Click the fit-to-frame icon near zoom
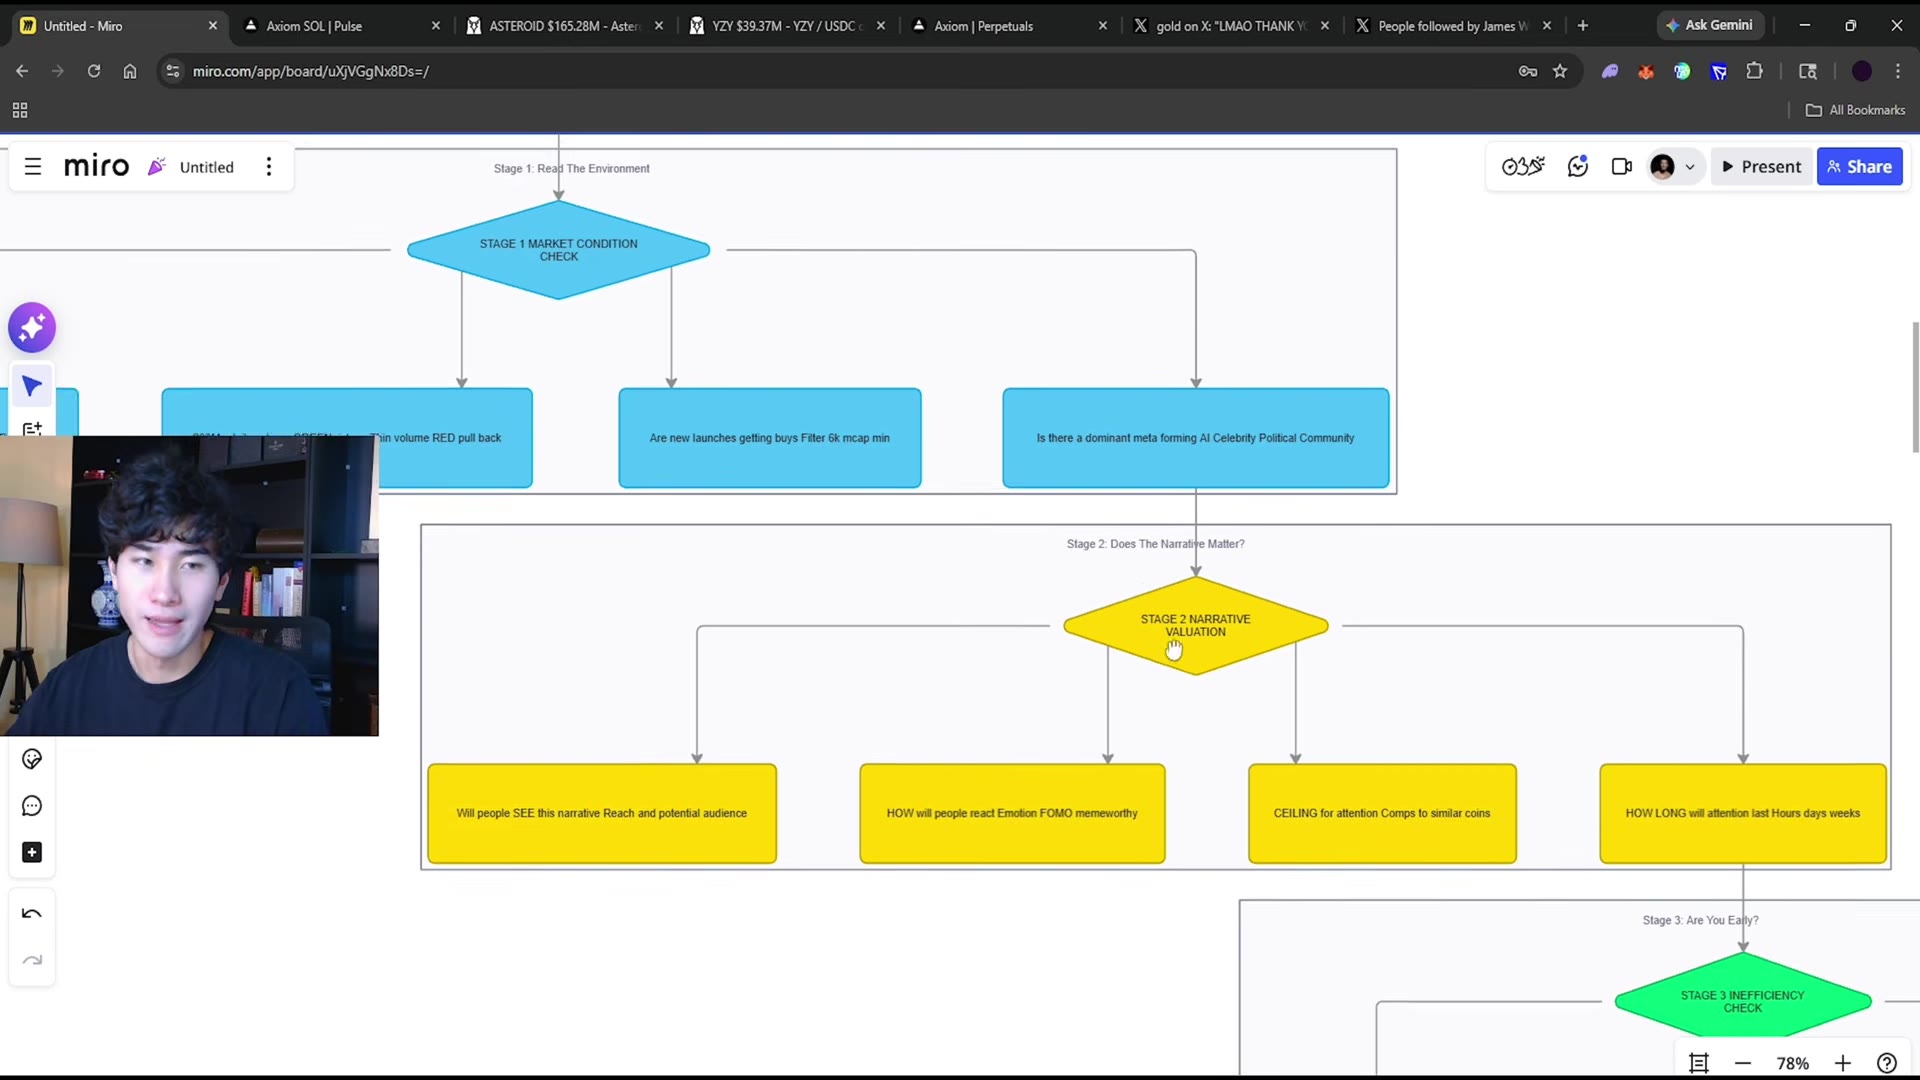Viewport: 1920px width, 1080px height. (1699, 1063)
